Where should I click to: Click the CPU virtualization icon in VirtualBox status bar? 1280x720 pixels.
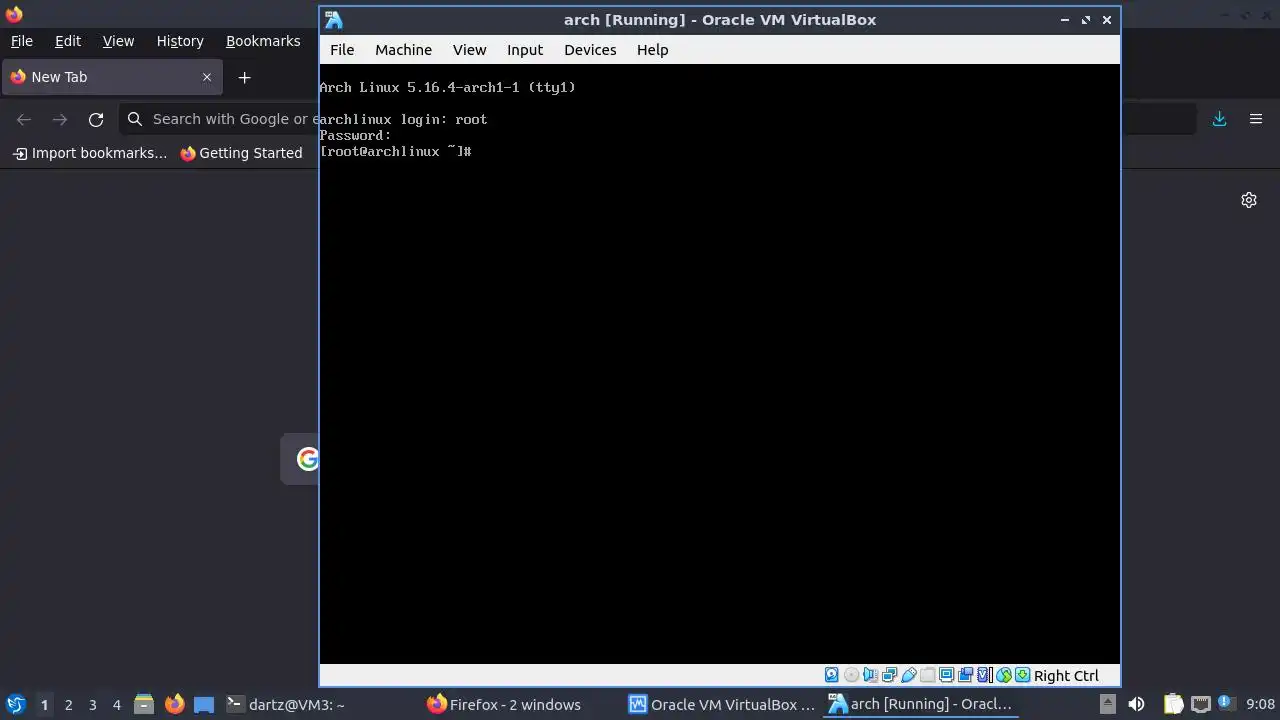click(x=983, y=675)
